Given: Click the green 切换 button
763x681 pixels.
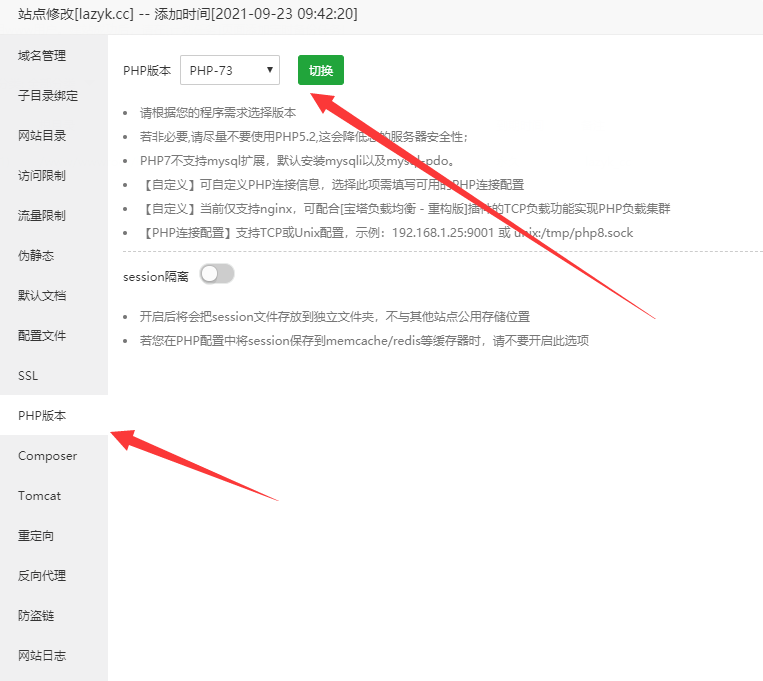Looking at the screenshot, I should pos(320,71).
